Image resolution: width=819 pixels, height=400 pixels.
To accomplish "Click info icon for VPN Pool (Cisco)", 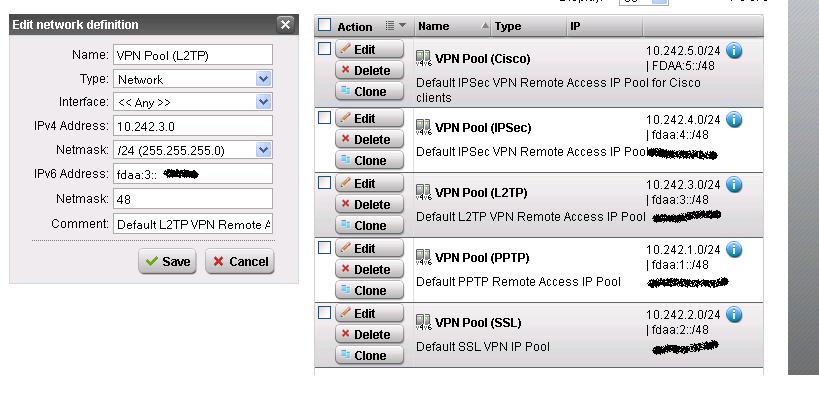I will click(x=735, y=50).
